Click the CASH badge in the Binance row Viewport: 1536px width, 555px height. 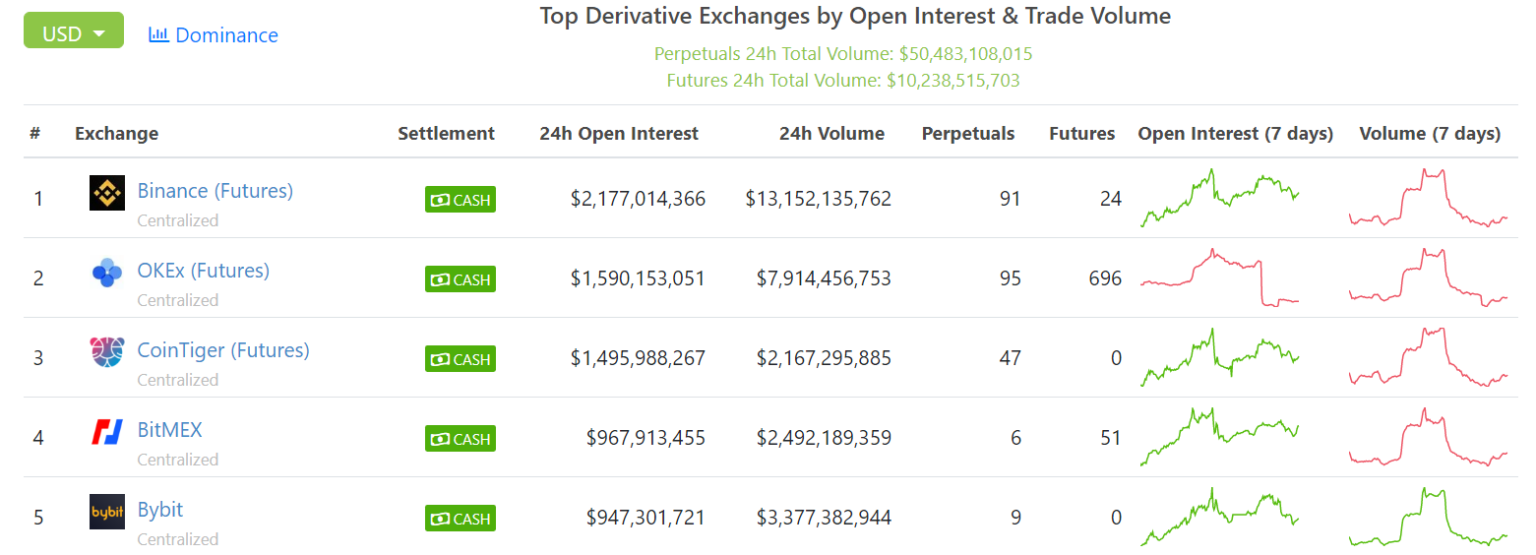click(460, 200)
